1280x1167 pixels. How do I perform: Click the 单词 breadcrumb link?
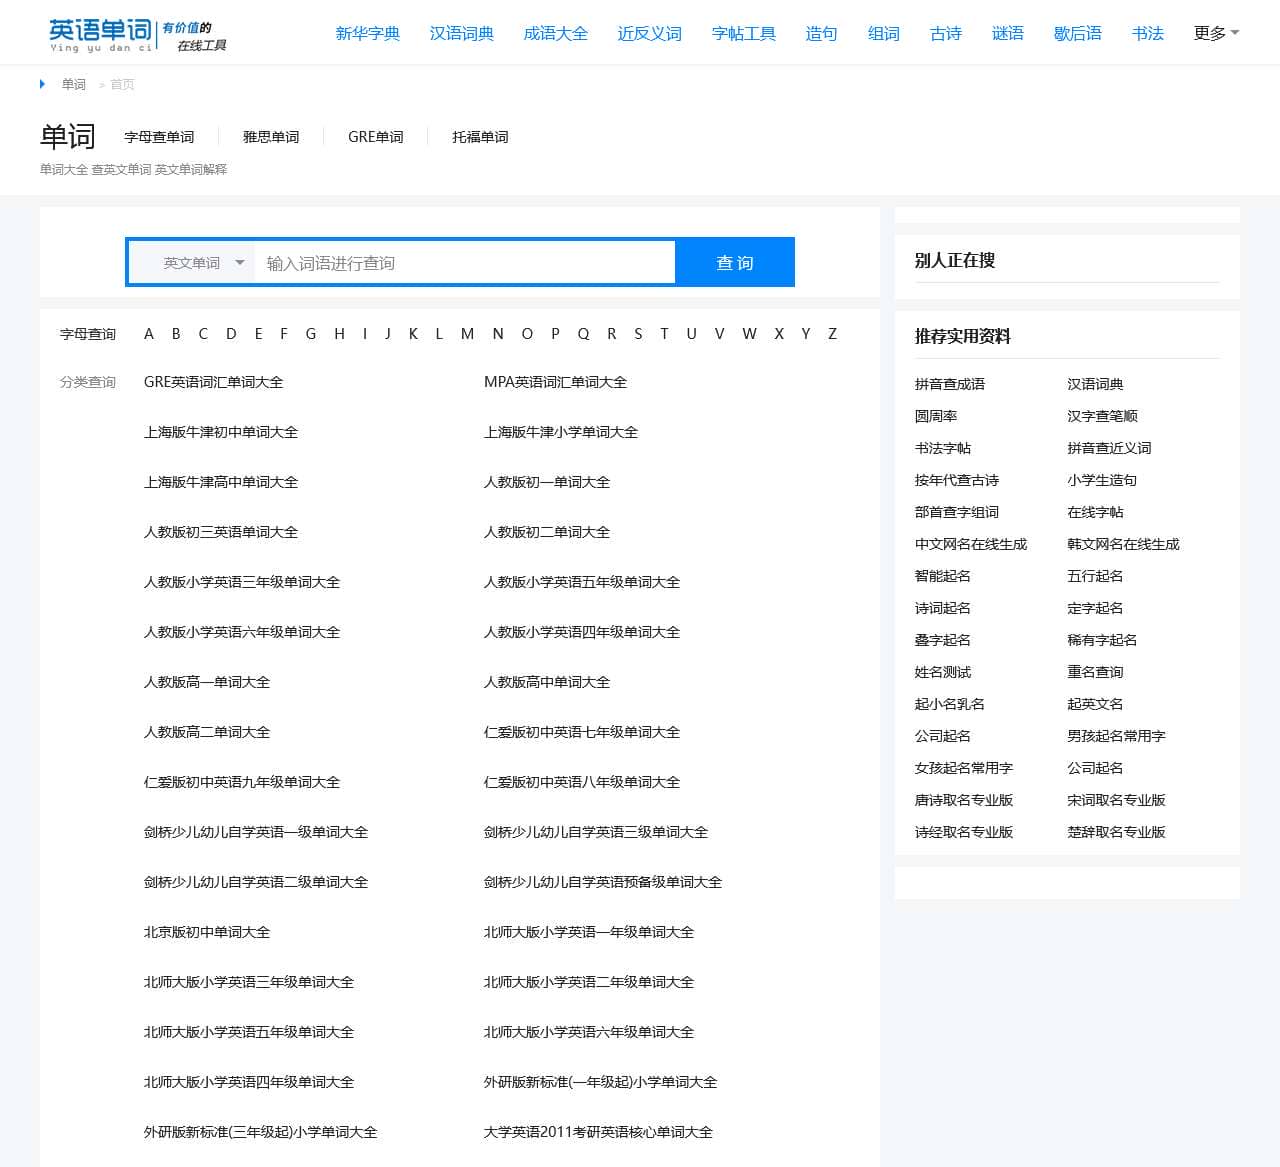pyautogui.click(x=74, y=84)
